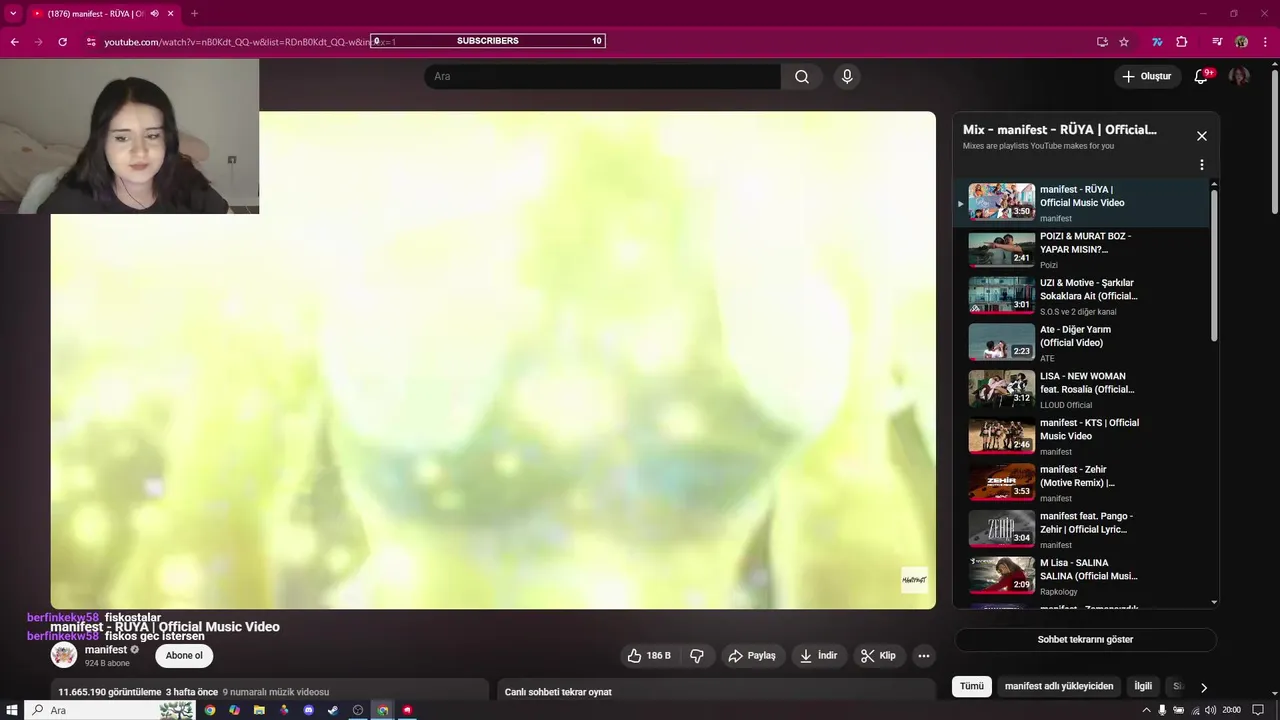Image resolution: width=1280 pixels, height=720 pixels.
Task: Open Steam from the taskbar
Action: [333, 710]
